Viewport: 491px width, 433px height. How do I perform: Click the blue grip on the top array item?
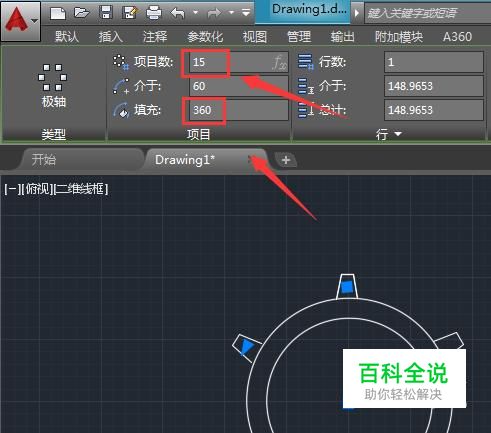(347, 287)
